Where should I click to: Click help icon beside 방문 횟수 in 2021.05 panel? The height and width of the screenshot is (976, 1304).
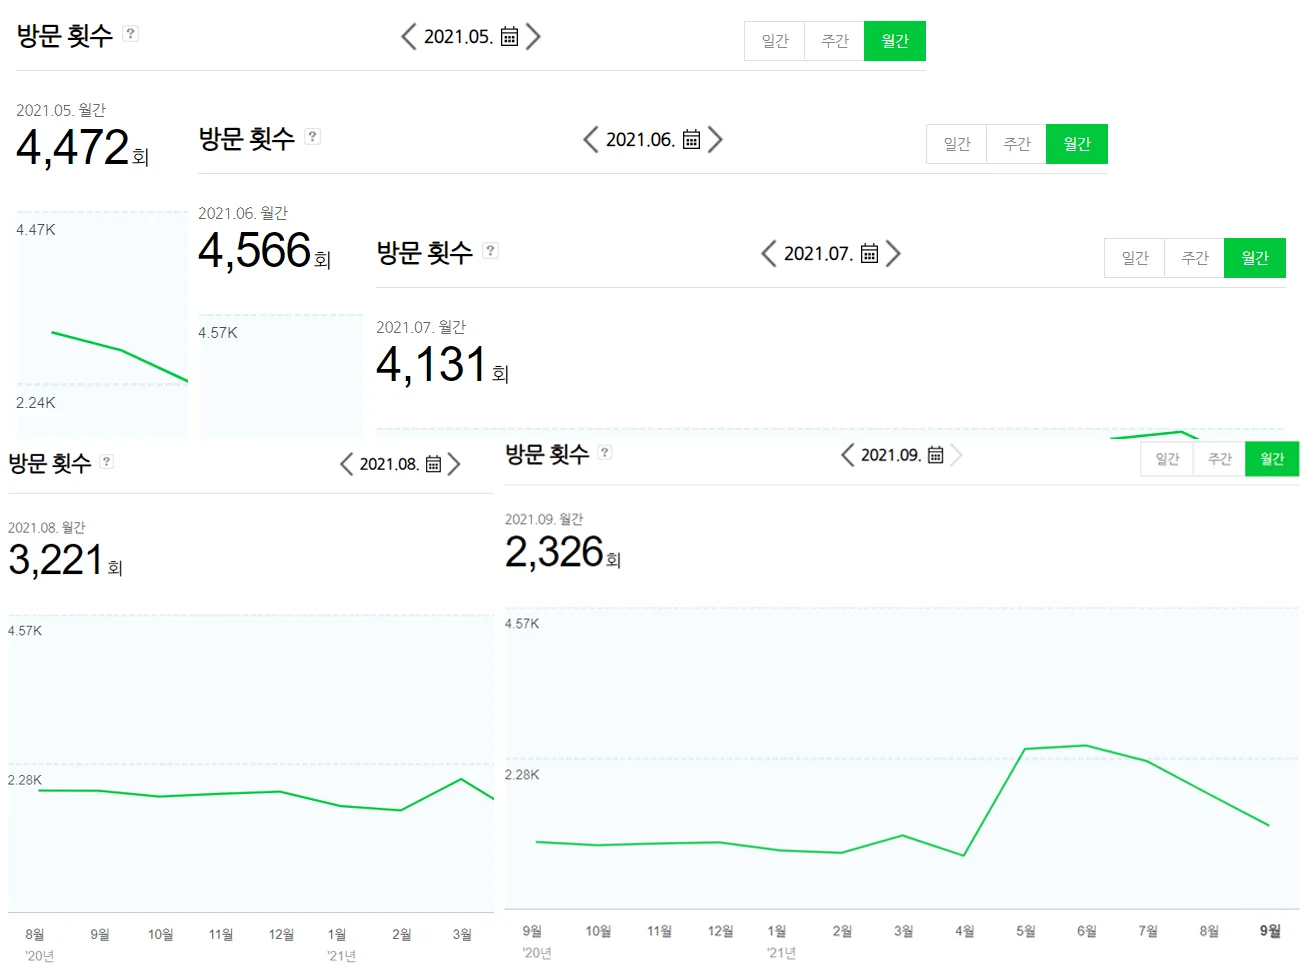(130, 33)
